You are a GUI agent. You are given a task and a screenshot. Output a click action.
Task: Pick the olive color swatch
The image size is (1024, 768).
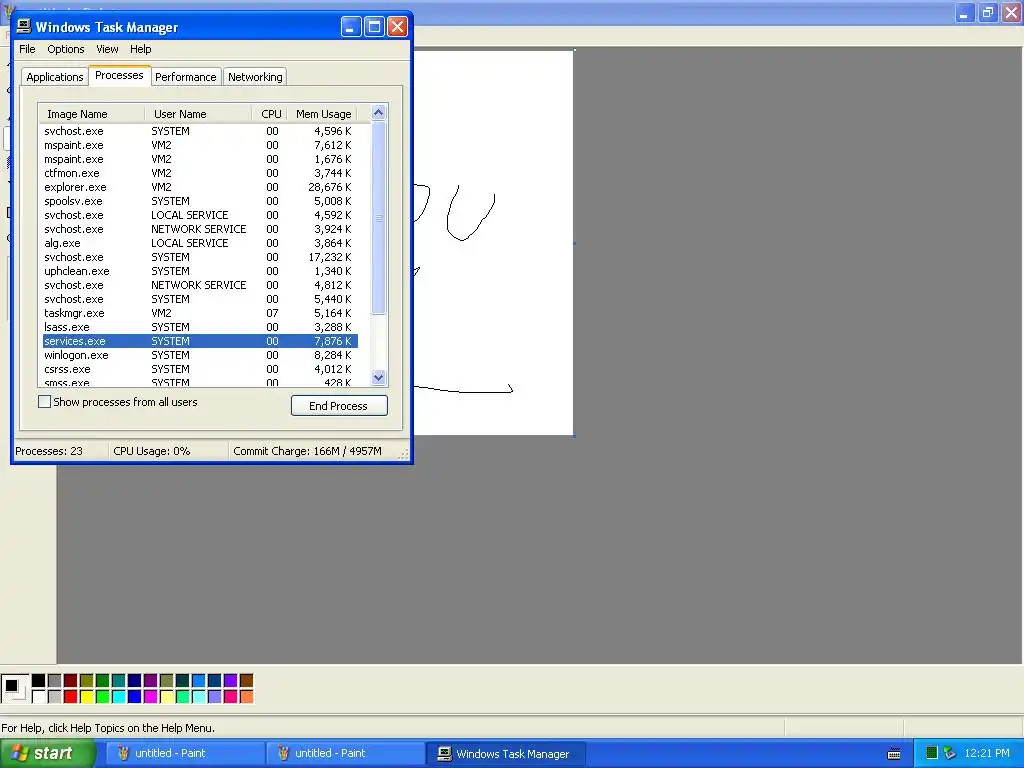point(86,681)
